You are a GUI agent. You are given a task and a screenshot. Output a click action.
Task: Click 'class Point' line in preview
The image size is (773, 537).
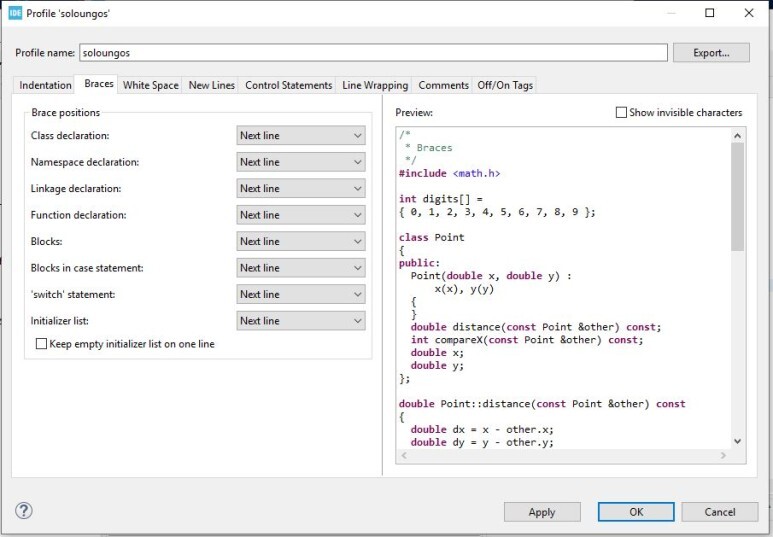431,237
